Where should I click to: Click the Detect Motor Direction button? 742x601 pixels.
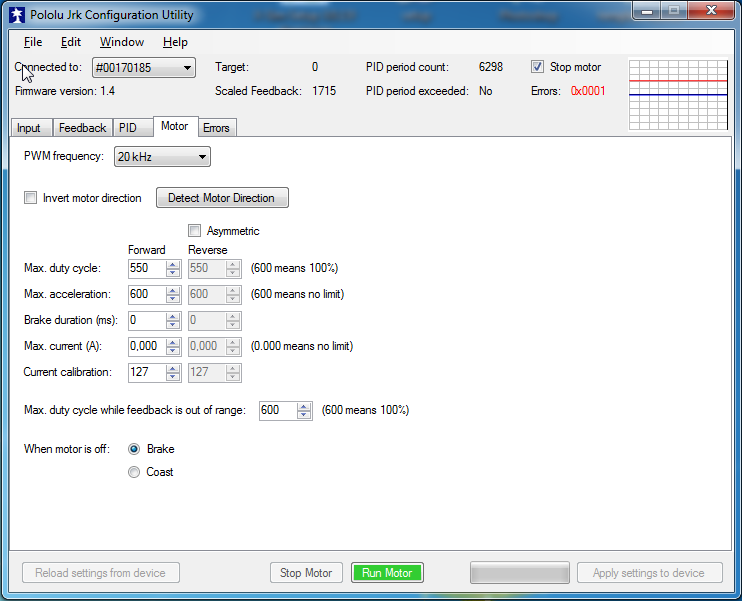[222, 198]
